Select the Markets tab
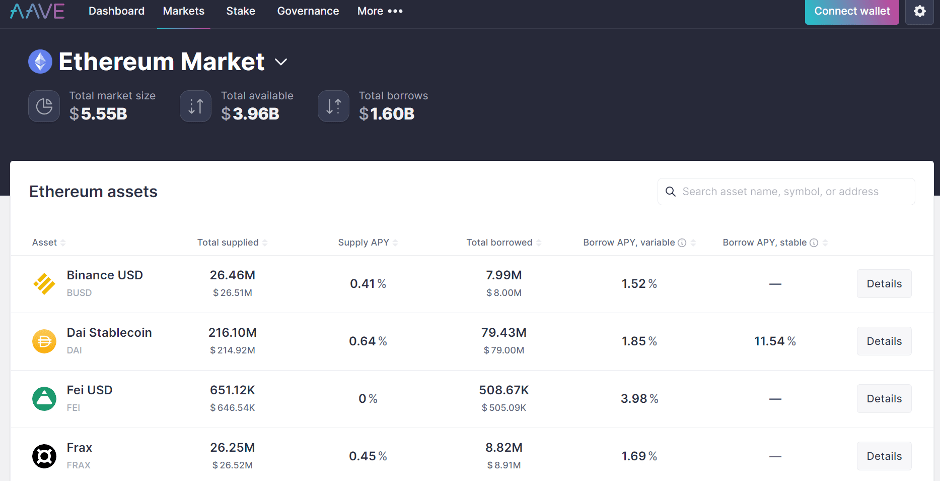This screenshot has height=481, width=941. pyautogui.click(x=184, y=11)
